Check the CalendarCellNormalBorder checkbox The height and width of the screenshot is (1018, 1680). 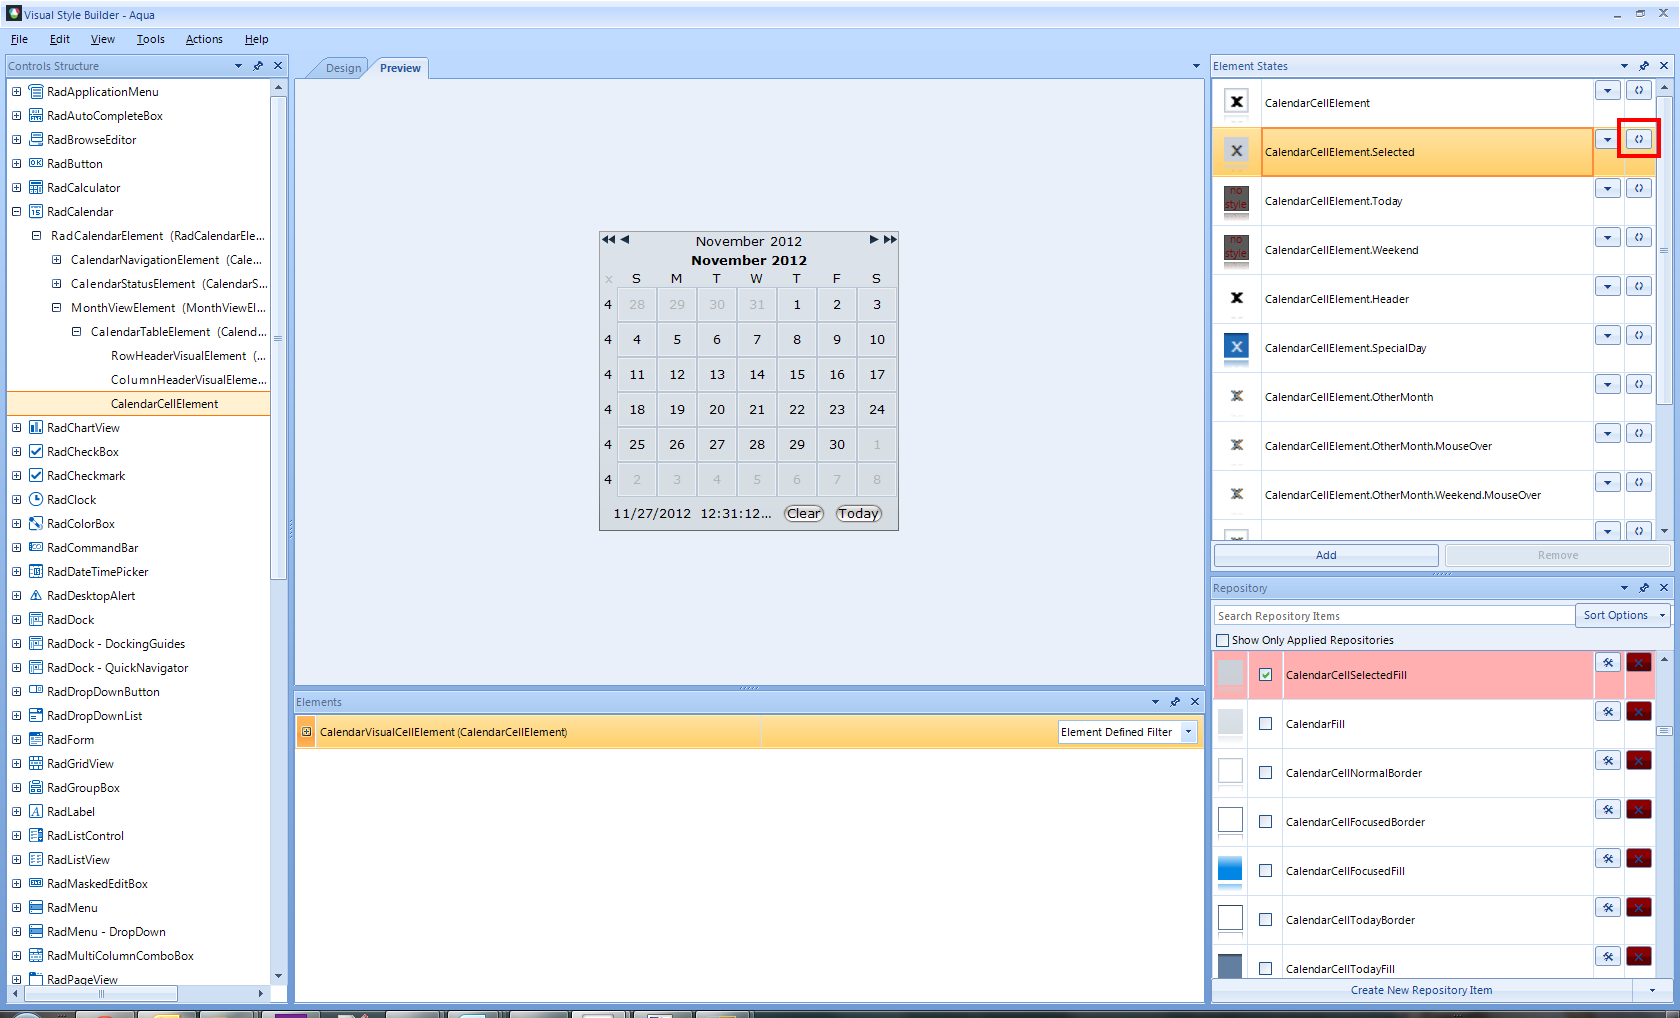(x=1266, y=773)
